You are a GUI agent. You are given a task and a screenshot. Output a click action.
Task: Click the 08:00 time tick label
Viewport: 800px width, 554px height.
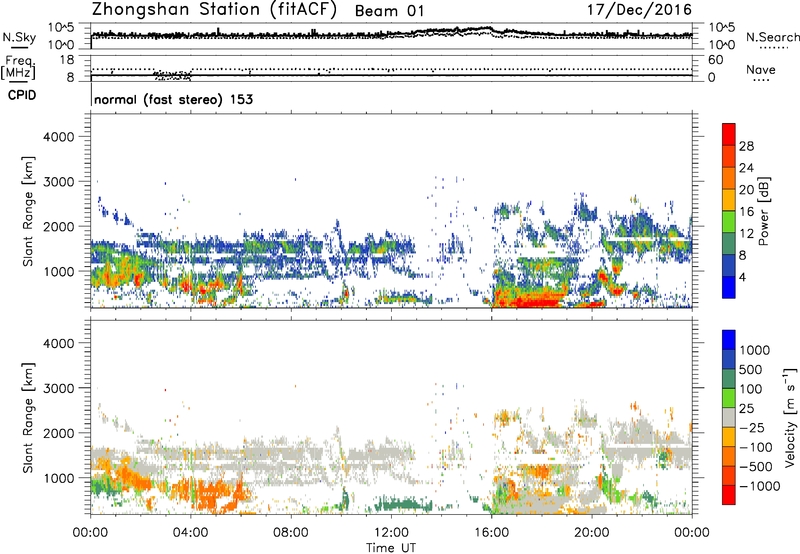coord(291,533)
